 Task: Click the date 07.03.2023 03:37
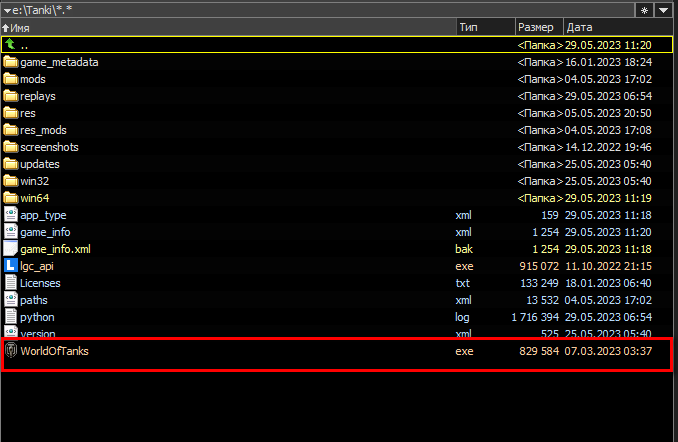[608, 351]
